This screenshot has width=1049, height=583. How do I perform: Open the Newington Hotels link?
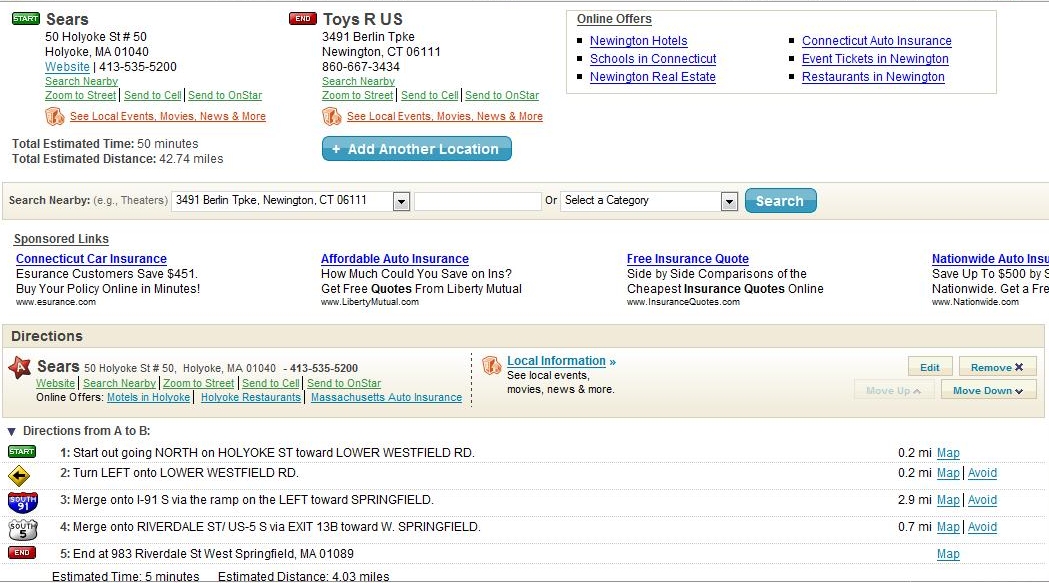(638, 41)
